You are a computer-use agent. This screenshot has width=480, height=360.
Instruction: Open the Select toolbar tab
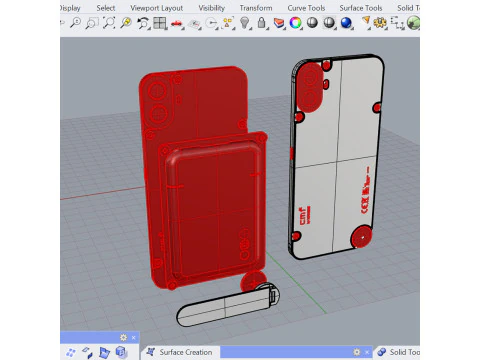(106, 8)
